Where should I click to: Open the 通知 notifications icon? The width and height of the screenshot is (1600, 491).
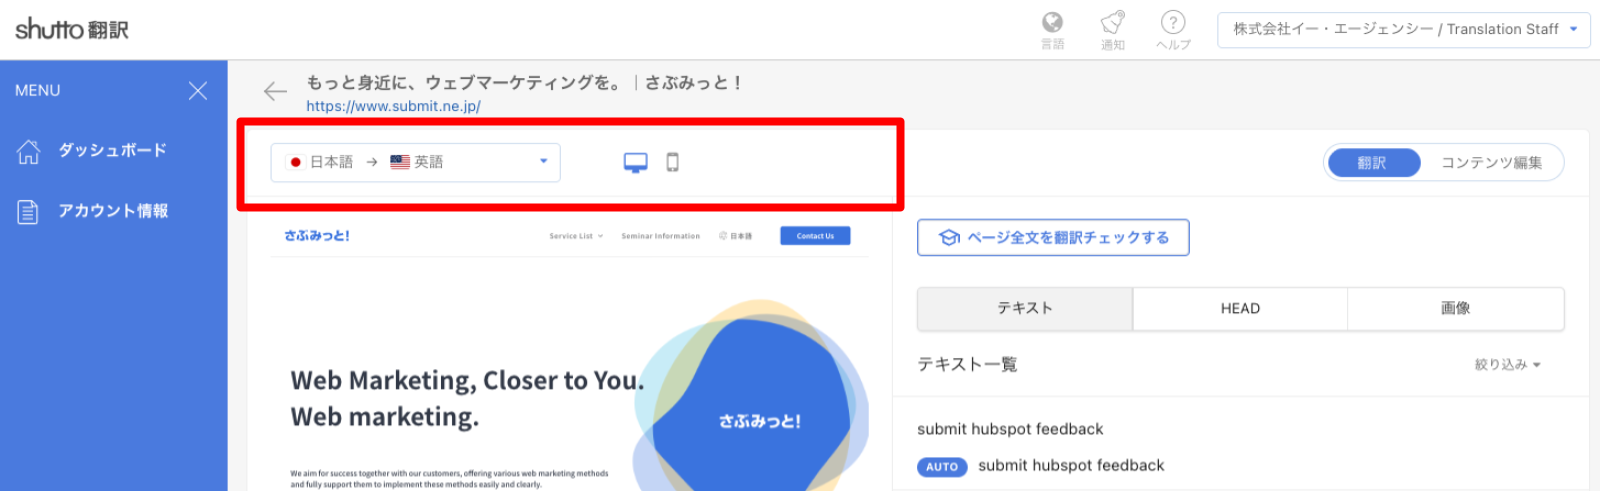(1112, 30)
